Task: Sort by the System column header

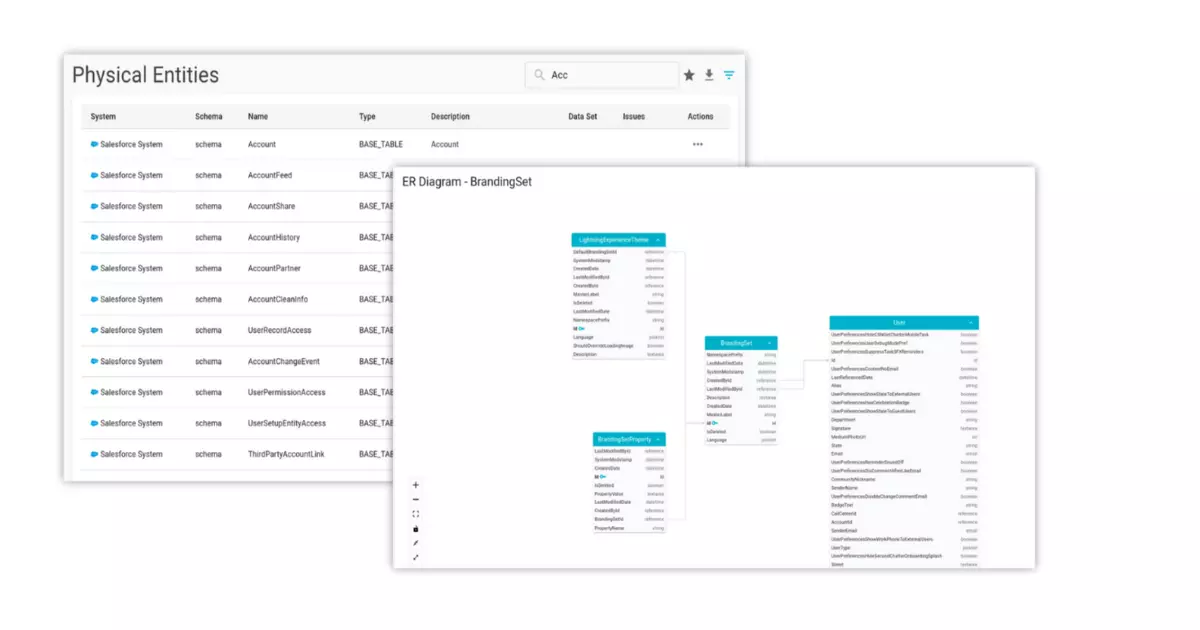Action: click(103, 116)
